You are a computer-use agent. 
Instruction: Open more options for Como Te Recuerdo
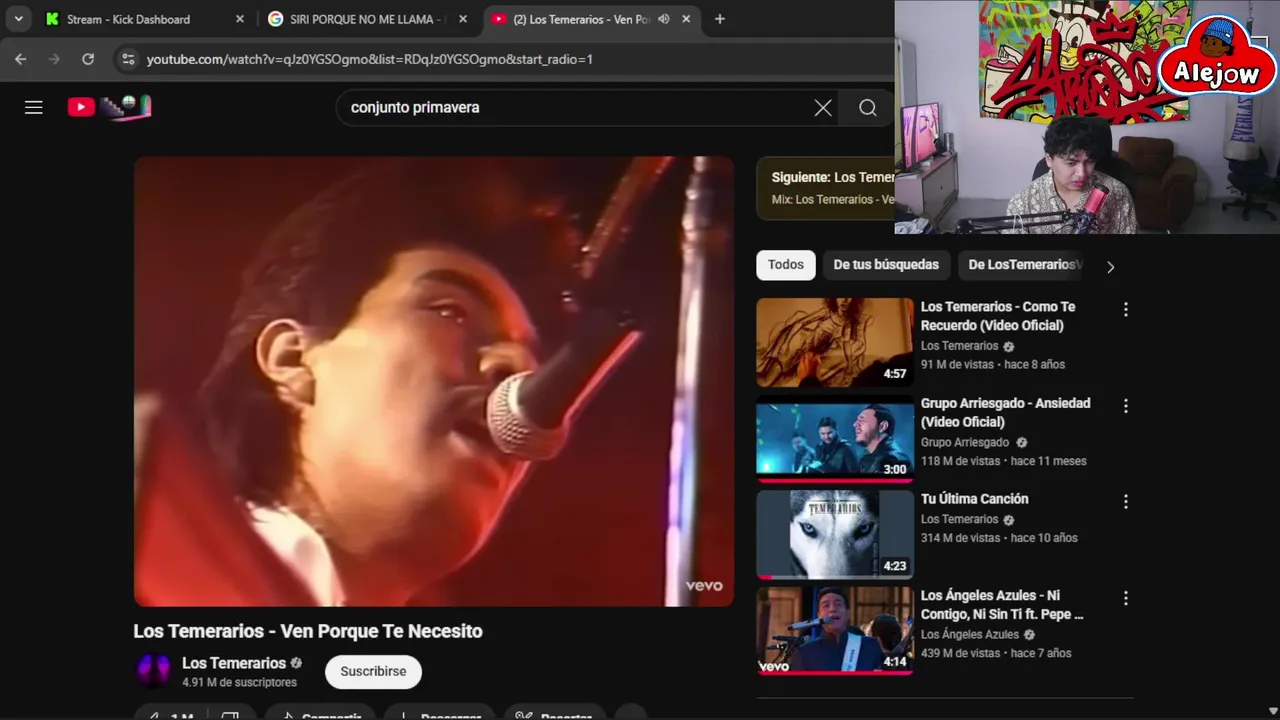click(x=1125, y=310)
